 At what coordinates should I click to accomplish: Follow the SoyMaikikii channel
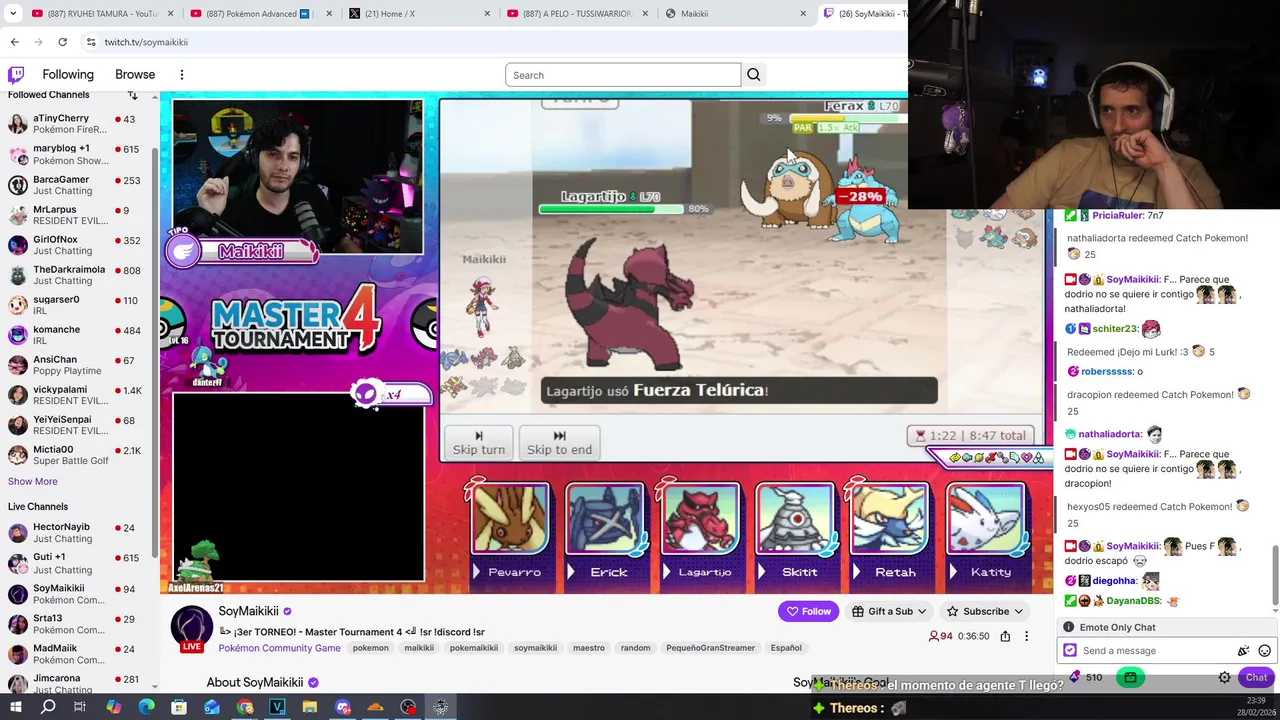pyautogui.click(x=808, y=611)
